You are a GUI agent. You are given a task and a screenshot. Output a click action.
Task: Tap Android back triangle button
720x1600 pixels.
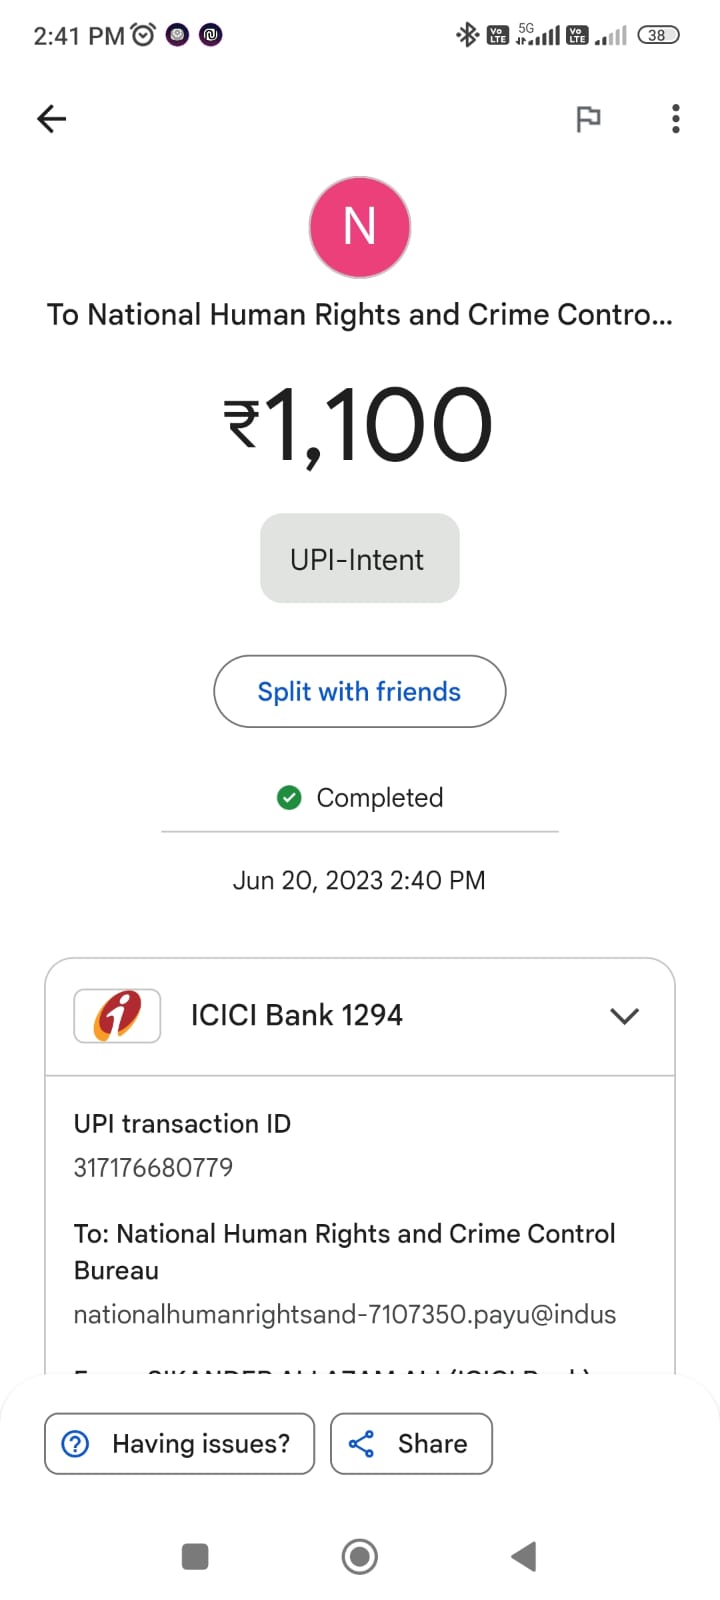tap(524, 1556)
